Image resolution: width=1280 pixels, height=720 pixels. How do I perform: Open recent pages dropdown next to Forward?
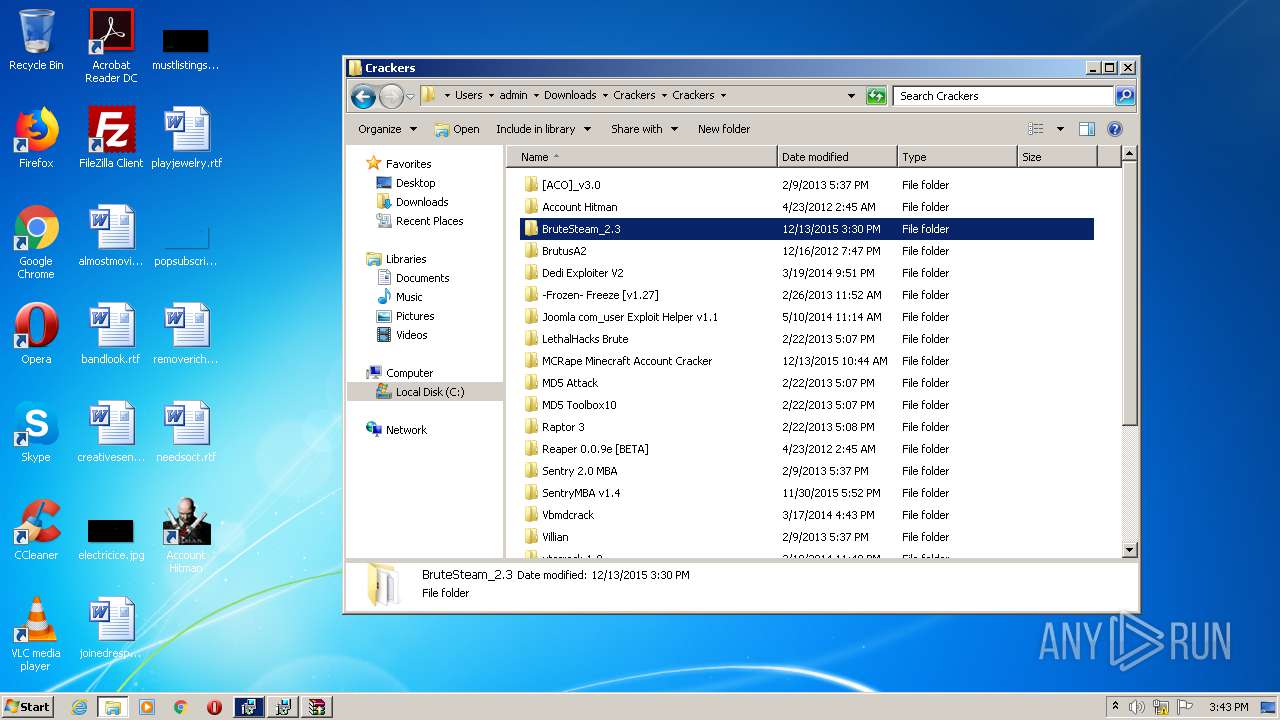[x=410, y=97]
